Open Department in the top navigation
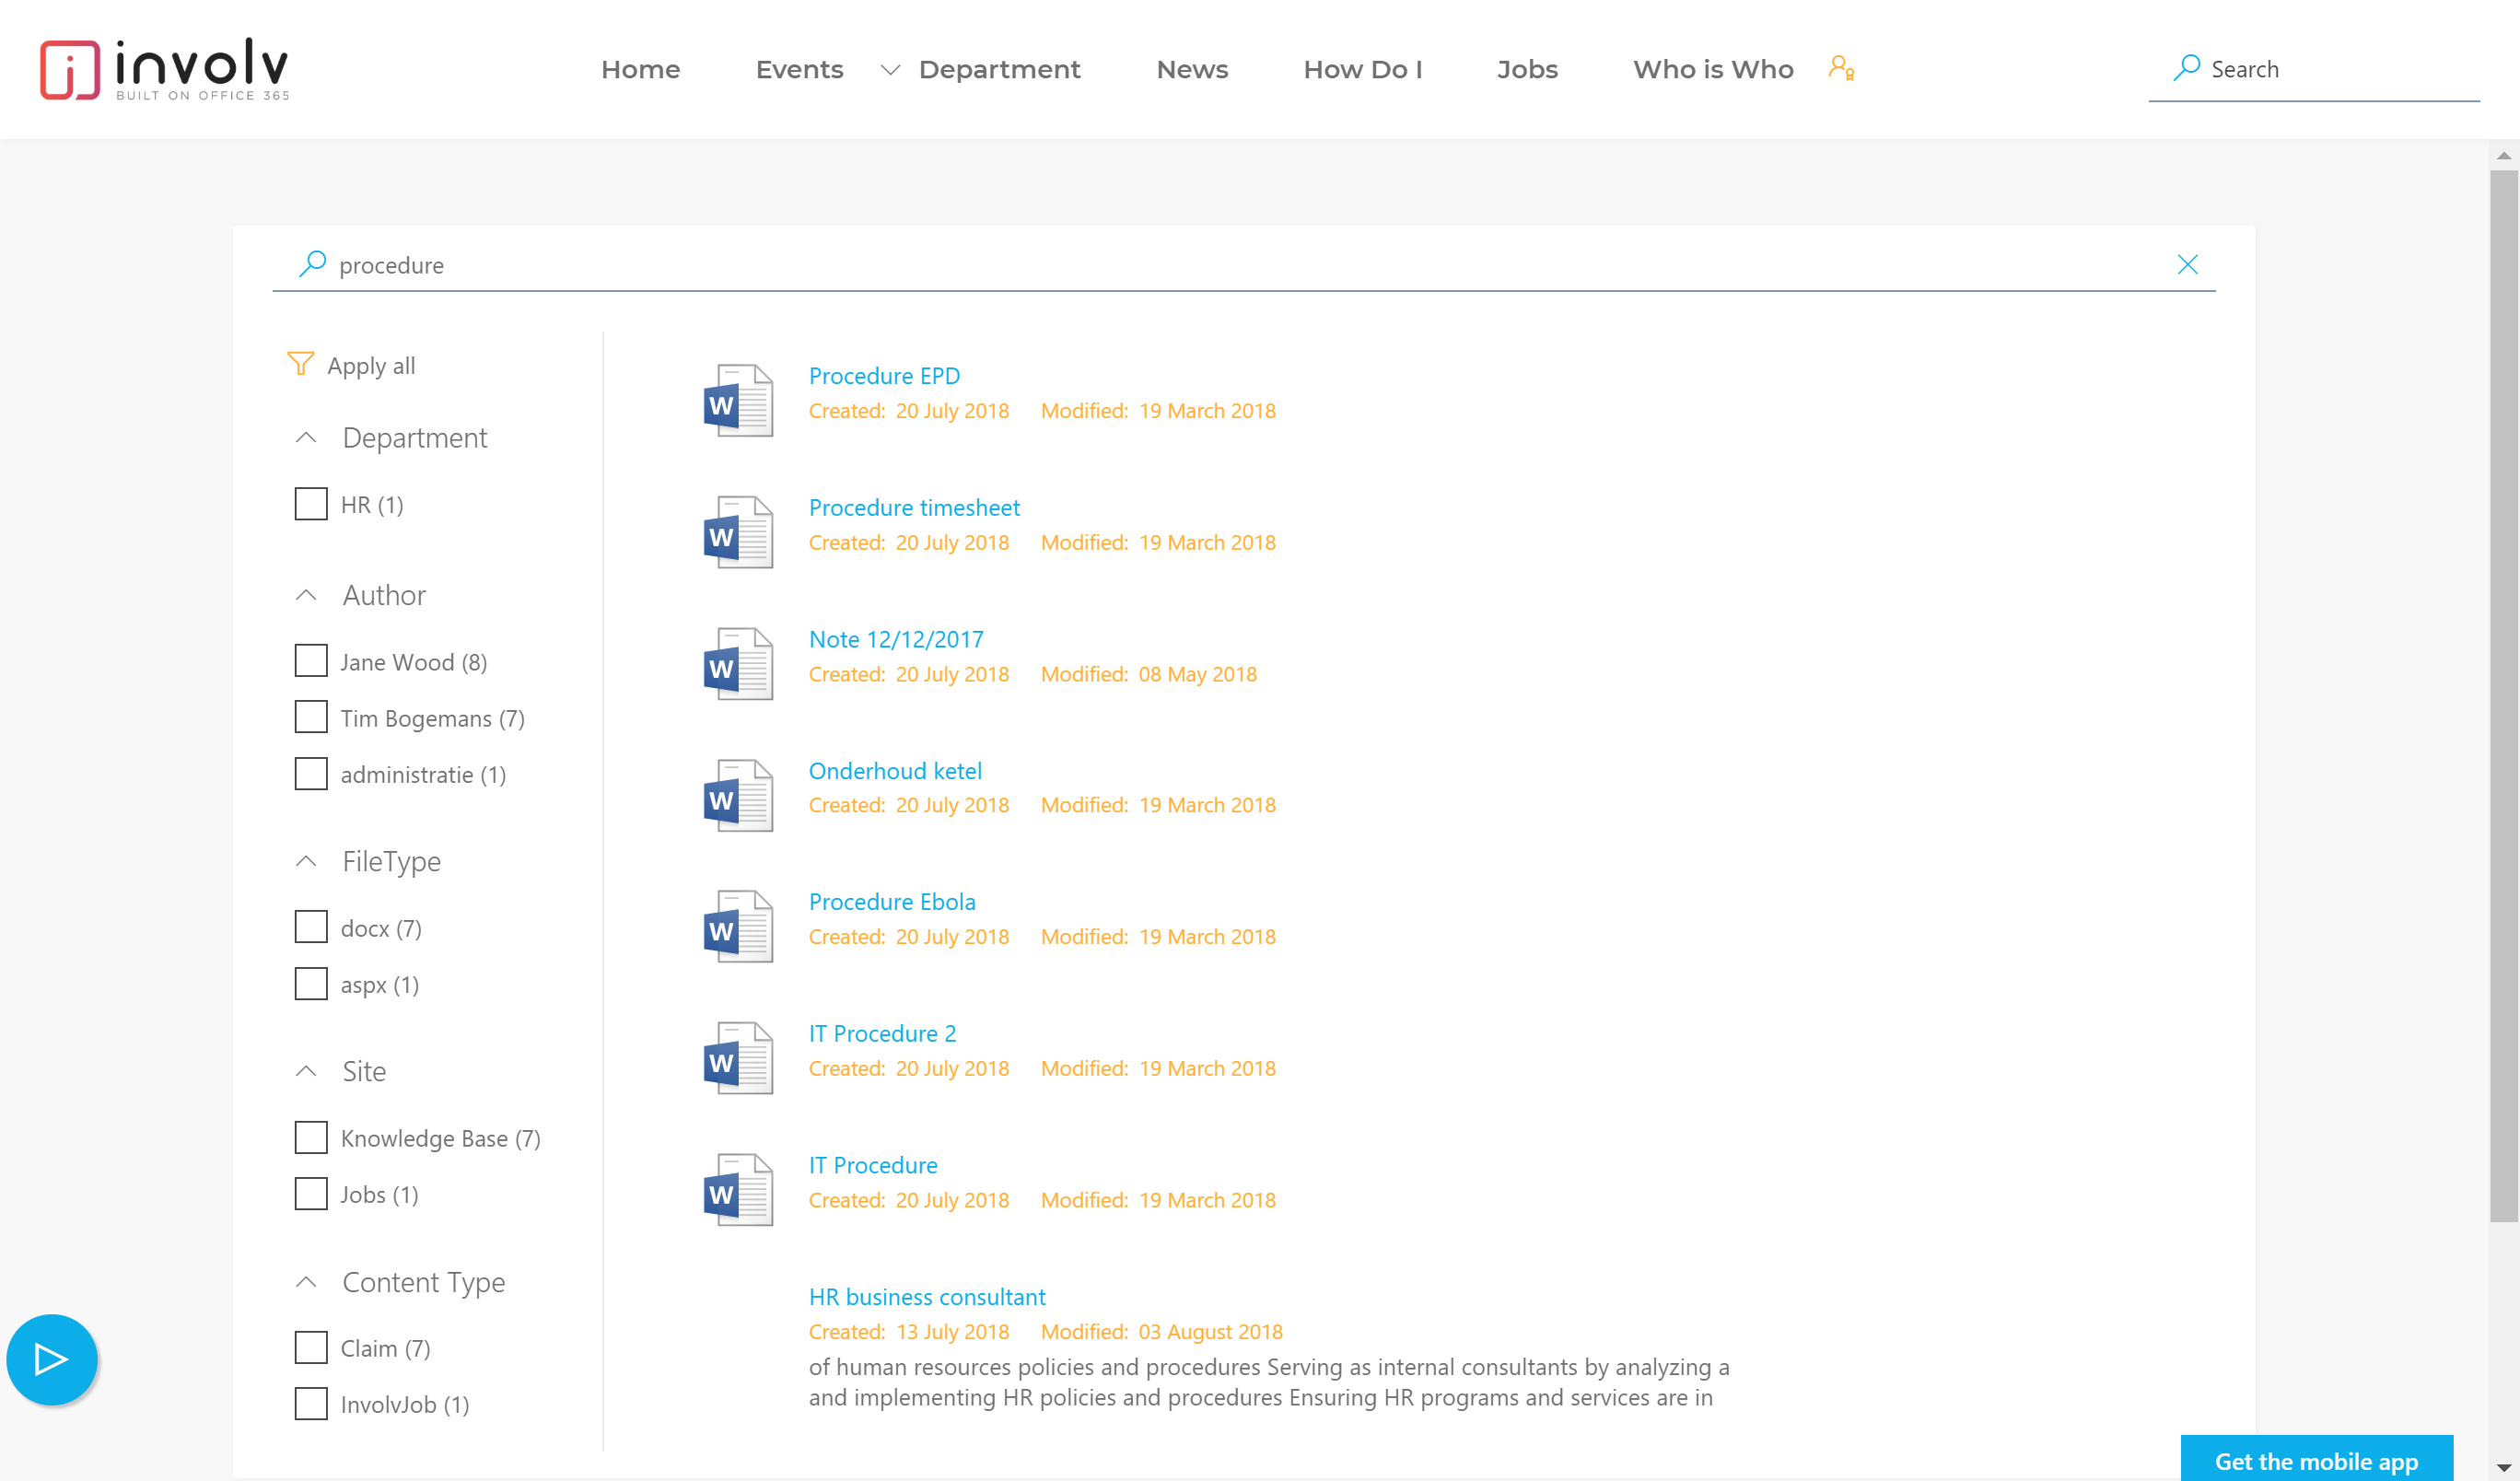The height and width of the screenshot is (1481, 2520). tap(999, 69)
